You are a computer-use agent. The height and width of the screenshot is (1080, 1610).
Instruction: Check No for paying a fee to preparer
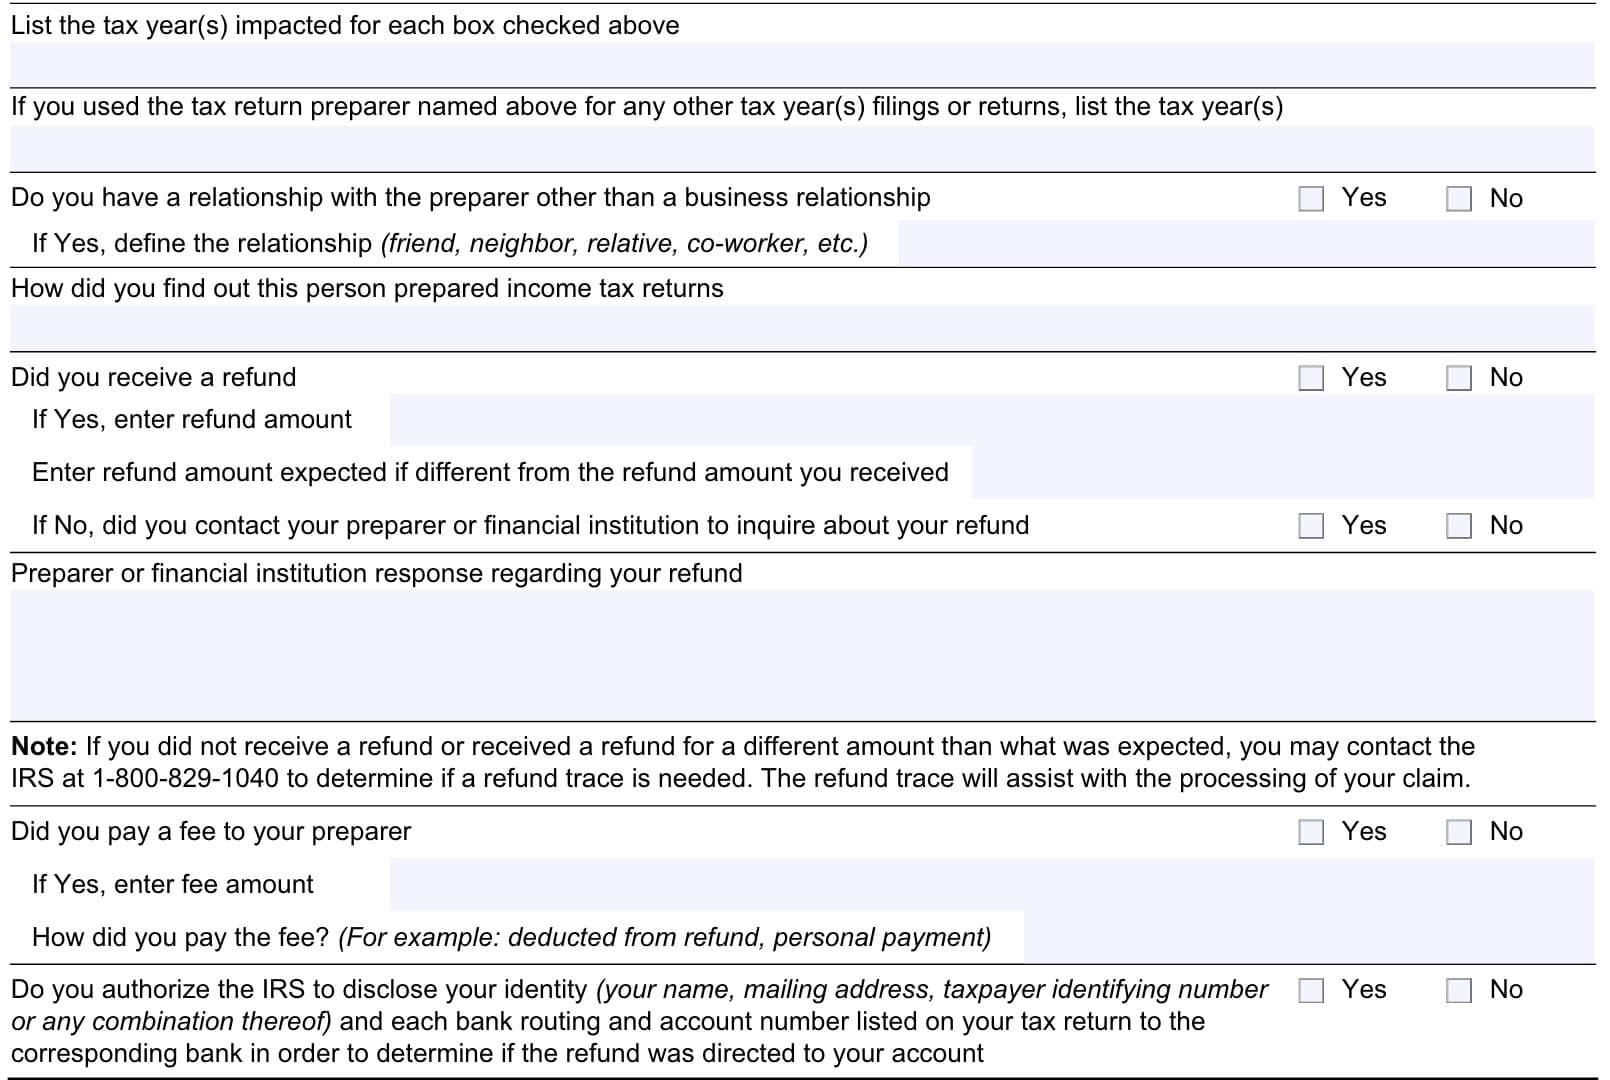click(1459, 832)
